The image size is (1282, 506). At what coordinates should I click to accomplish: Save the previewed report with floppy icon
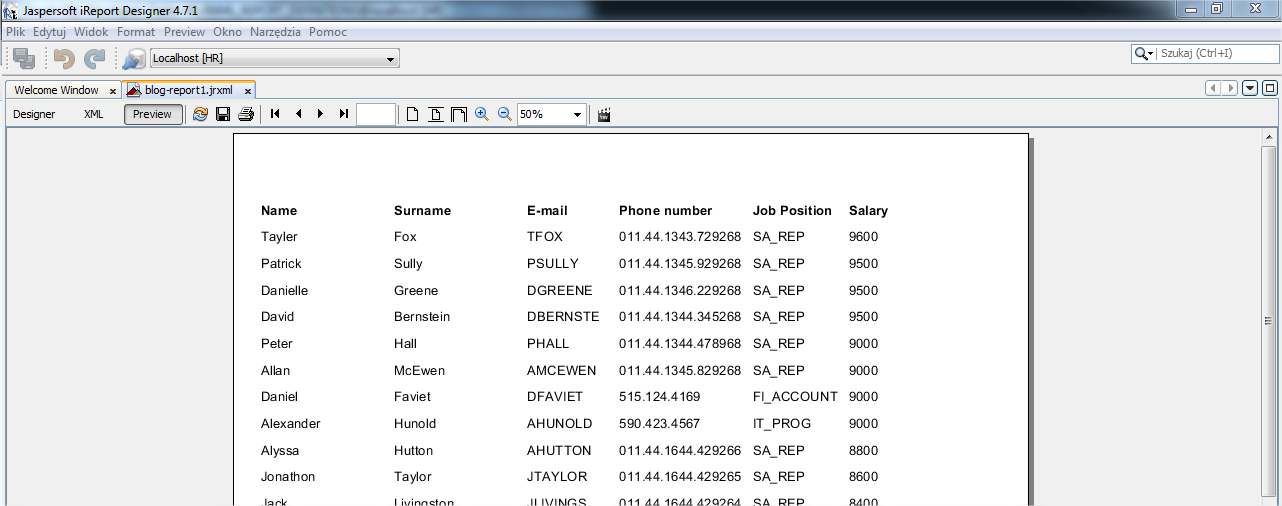pyautogui.click(x=223, y=114)
